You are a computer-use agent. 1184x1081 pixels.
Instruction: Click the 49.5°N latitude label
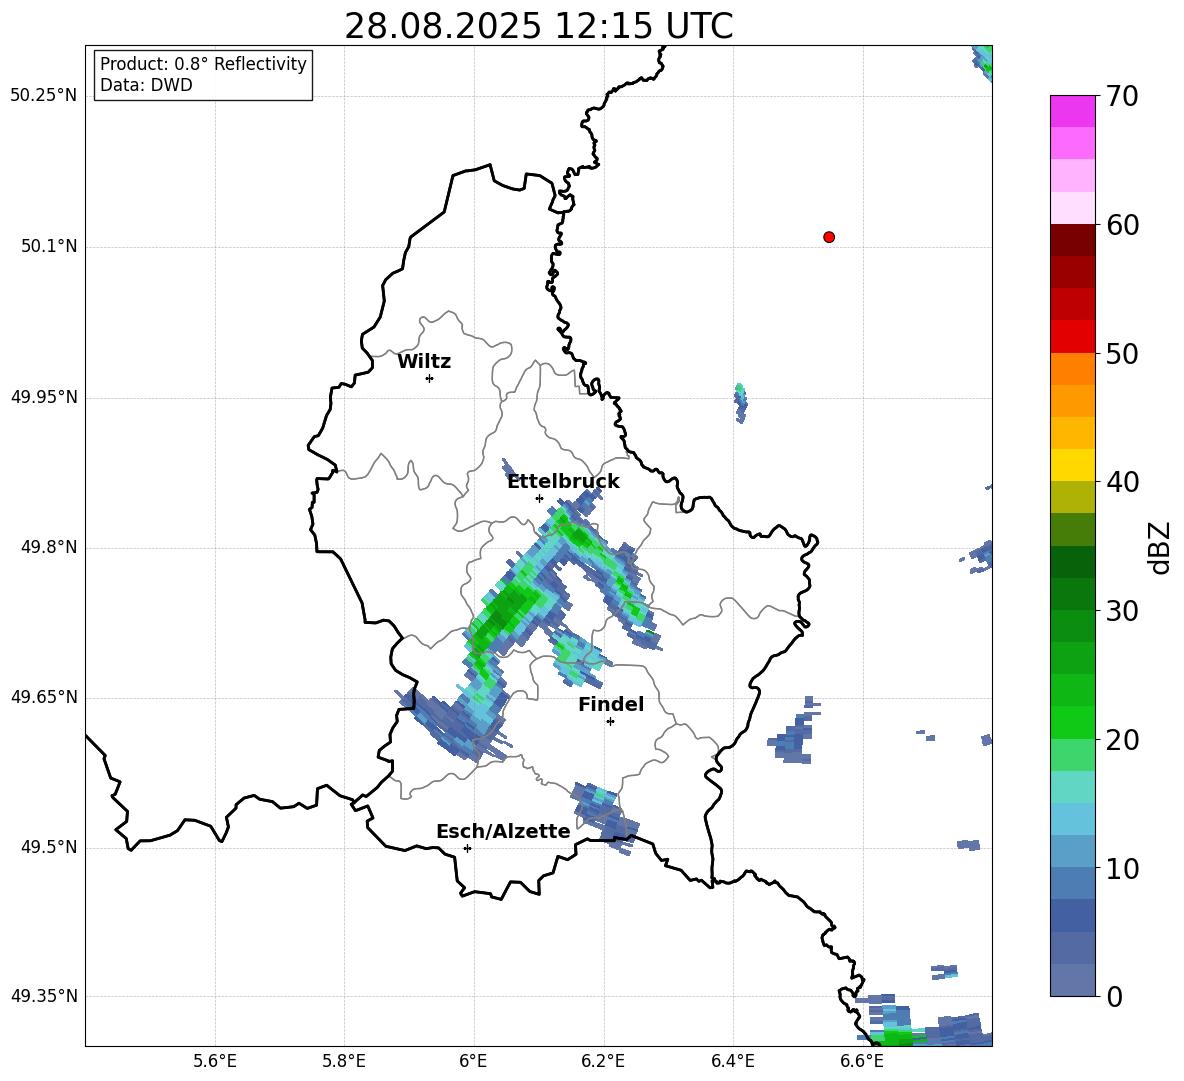pos(49,847)
